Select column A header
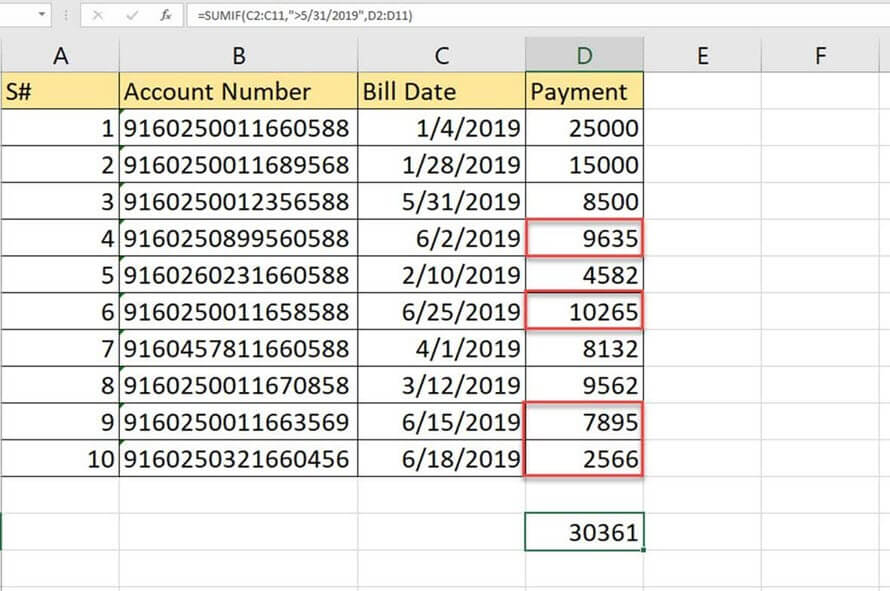Image resolution: width=890 pixels, height=591 pixels. 60,56
